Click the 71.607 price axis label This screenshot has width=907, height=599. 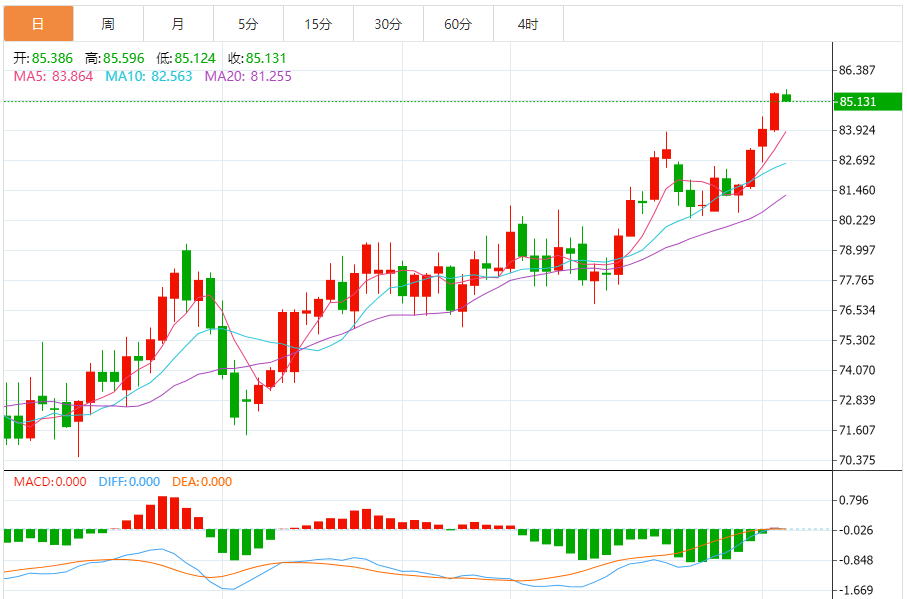[857, 430]
